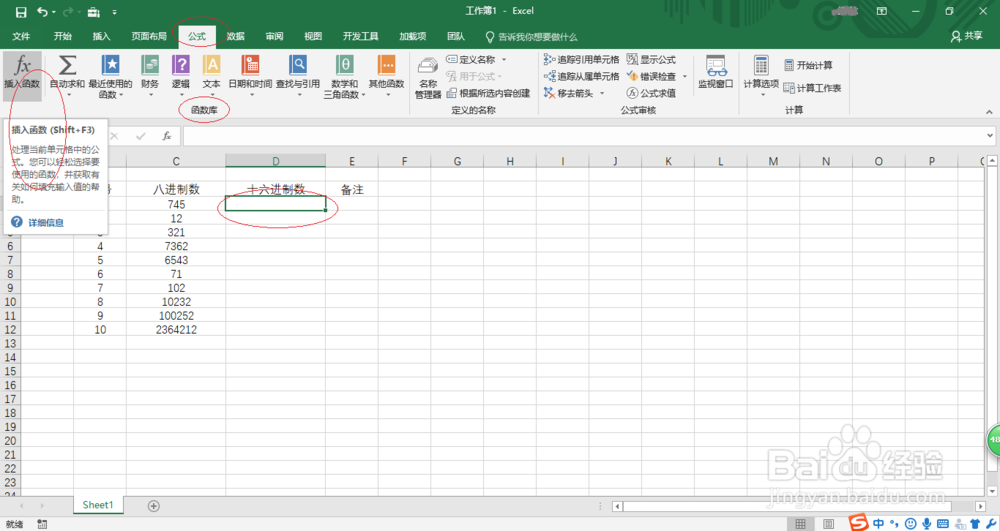
Task: Collapse the ribbon with the chevron
Action: coord(989,112)
